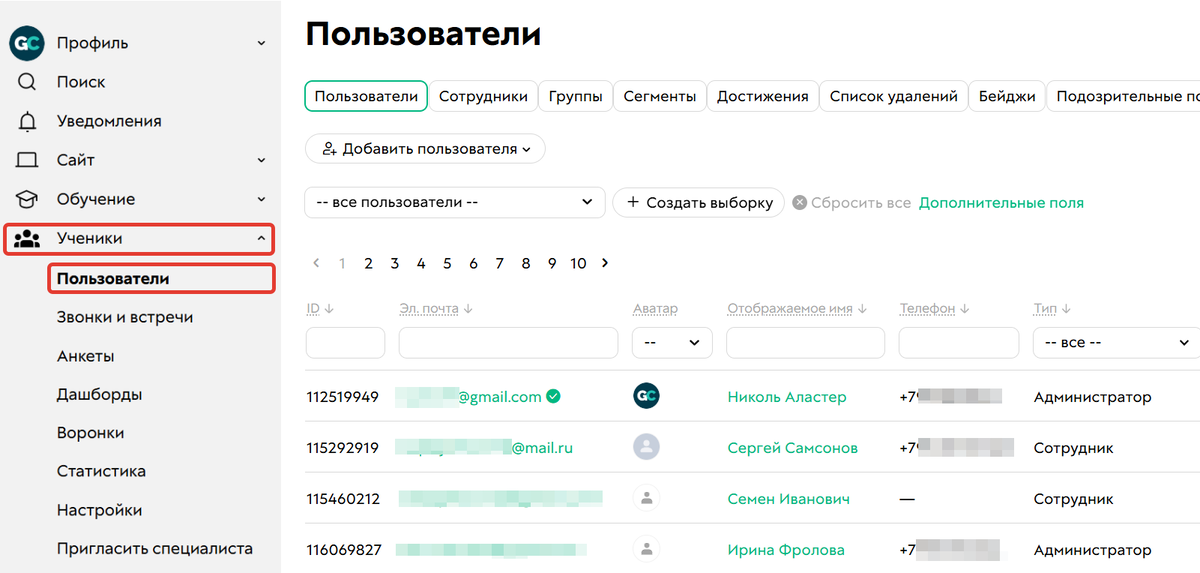Open Статистика sidebar item

(101, 471)
